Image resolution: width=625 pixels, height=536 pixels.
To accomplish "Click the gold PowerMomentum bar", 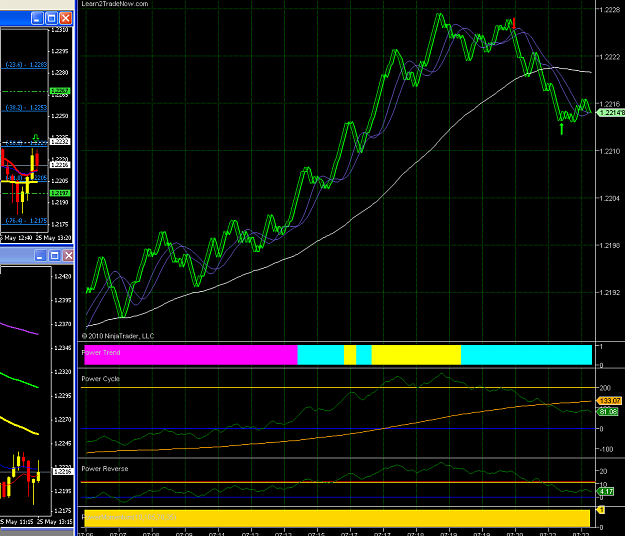I will [x=337, y=518].
